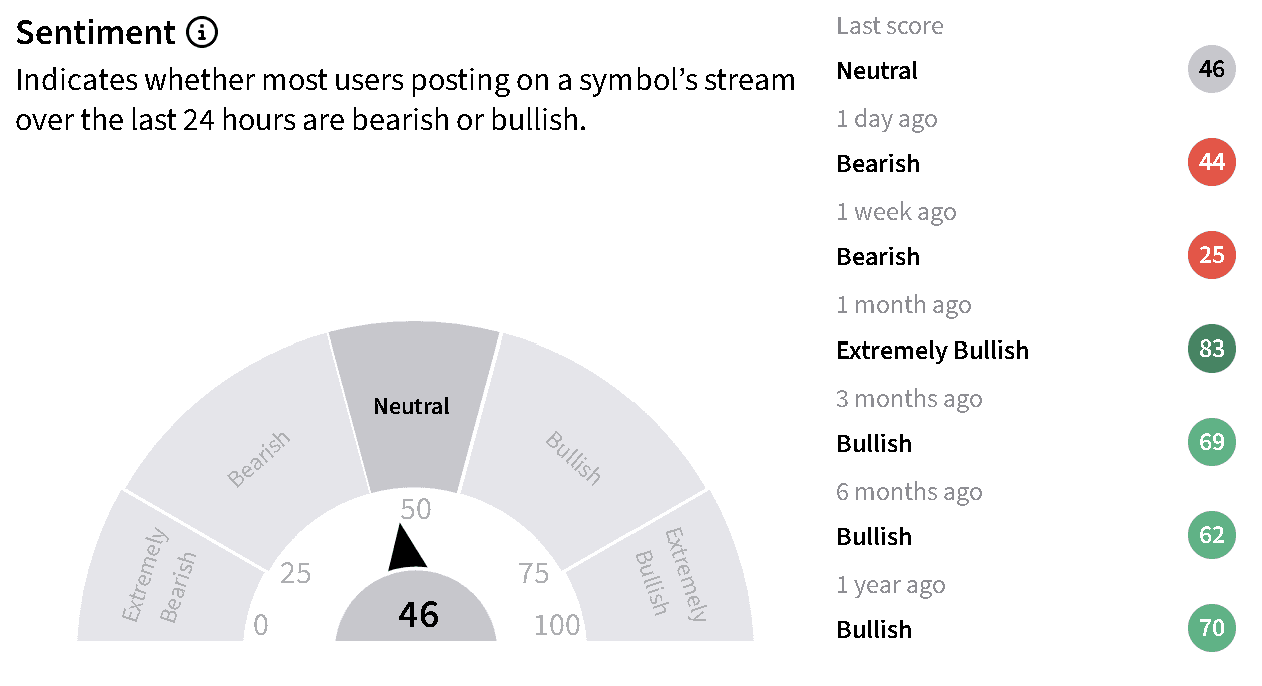Click the Neutral label under Last score
The width and height of the screenshot is (1262, 686).
click(x=877, y=71)
